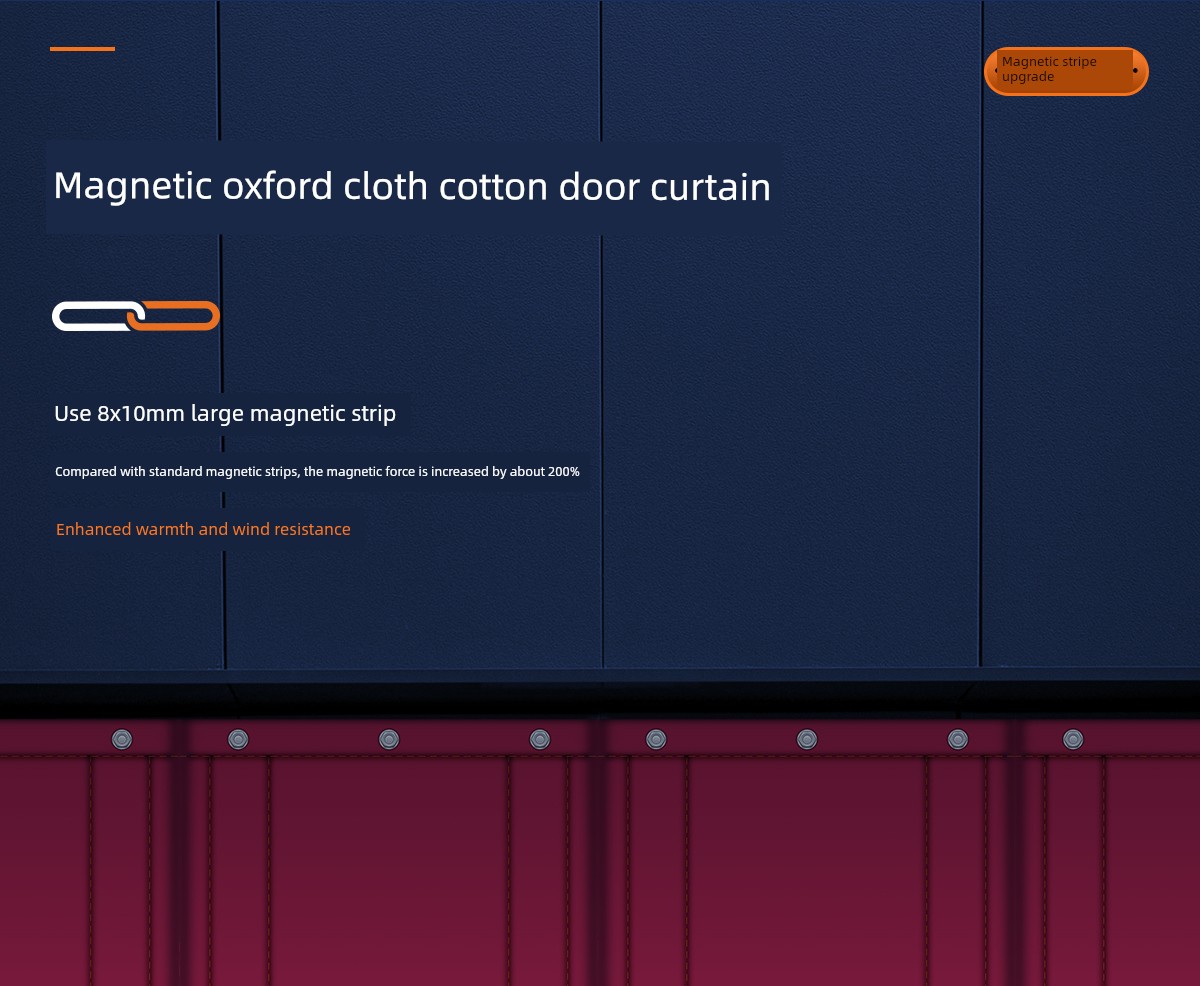The height and width of the screenshot is (986, 1200).
Task: Click the Magnetic stripe upgrade badge
Action: pos(1065,70)
